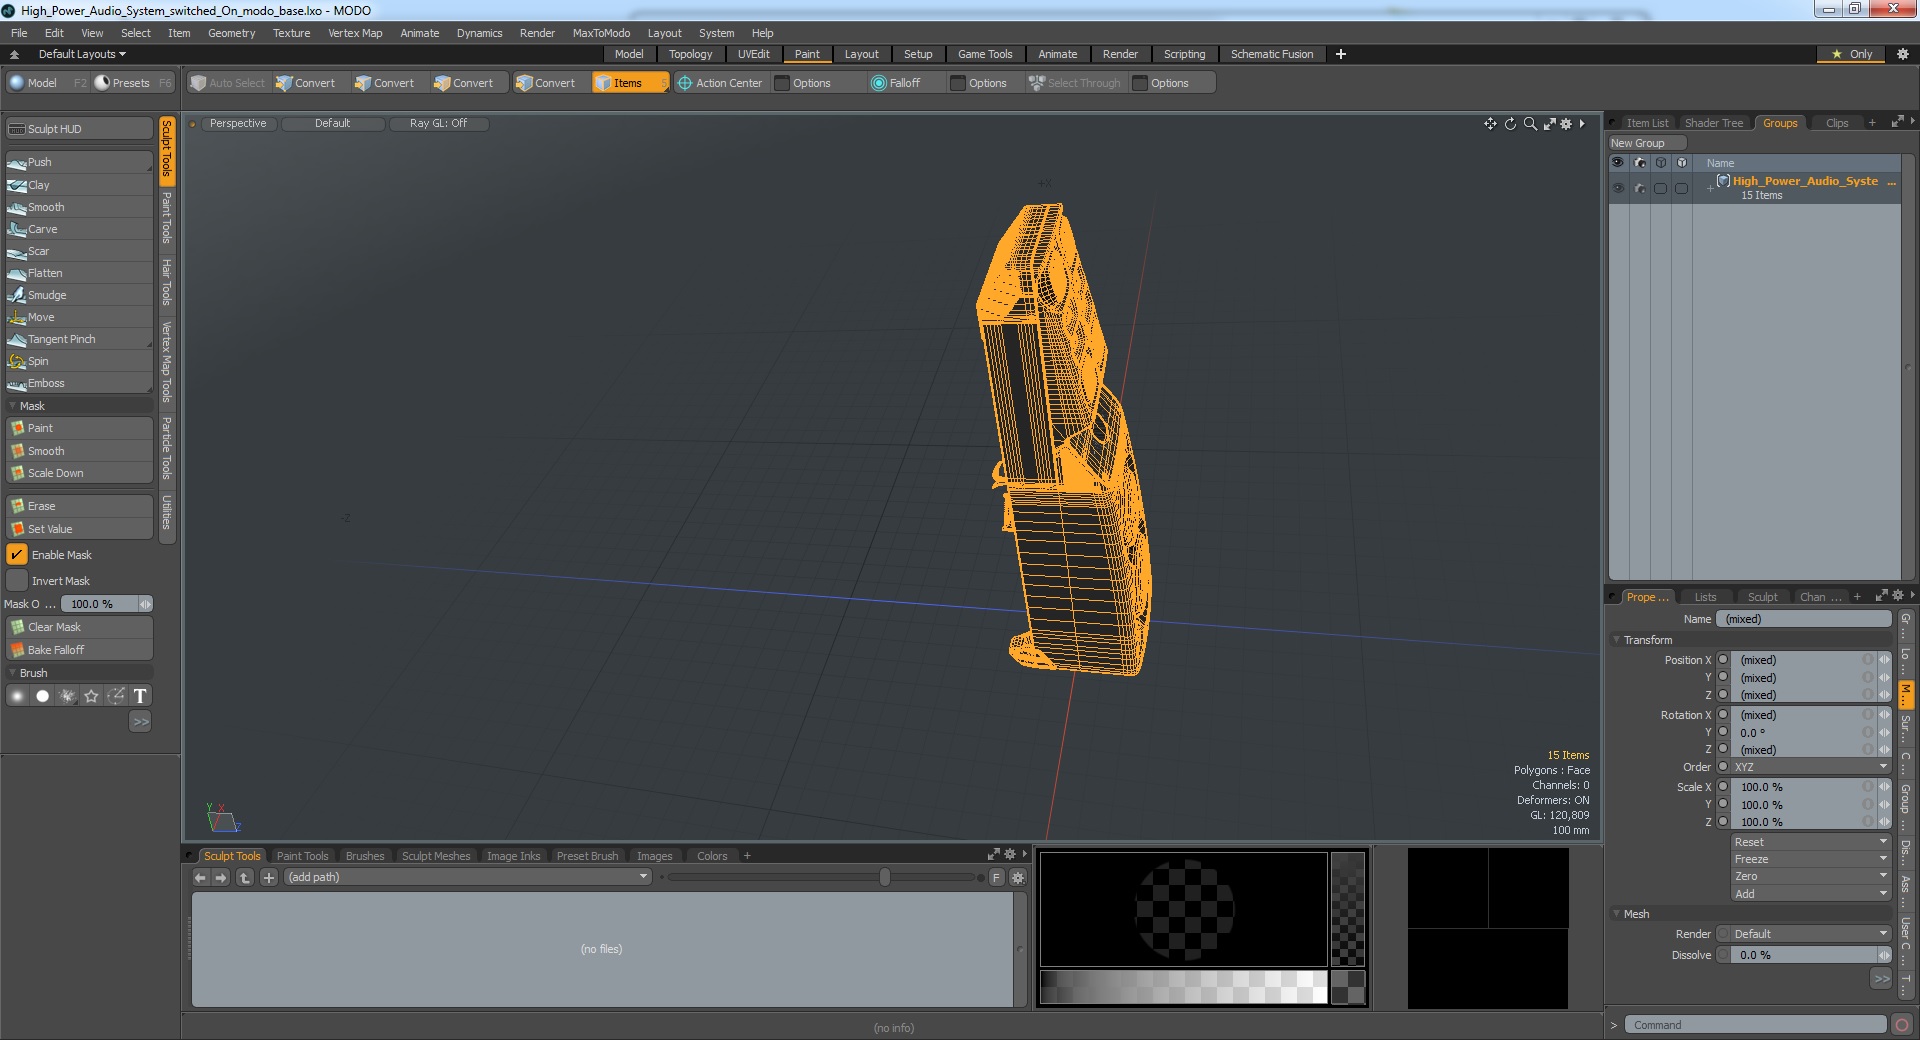Toggle the Invert Mask checkbox
The image size is (1920, 1040).
tap(18, 581)
